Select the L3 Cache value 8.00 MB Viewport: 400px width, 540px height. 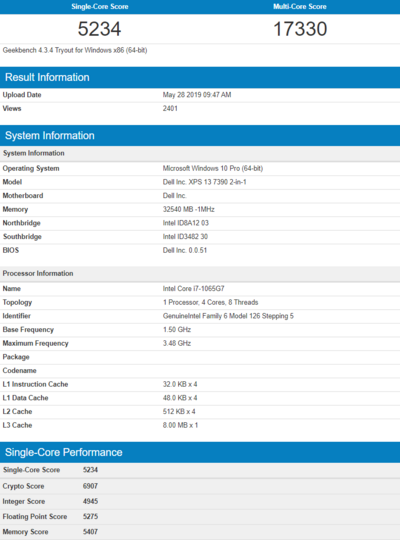pyautogui.click(x=180, y=425)
